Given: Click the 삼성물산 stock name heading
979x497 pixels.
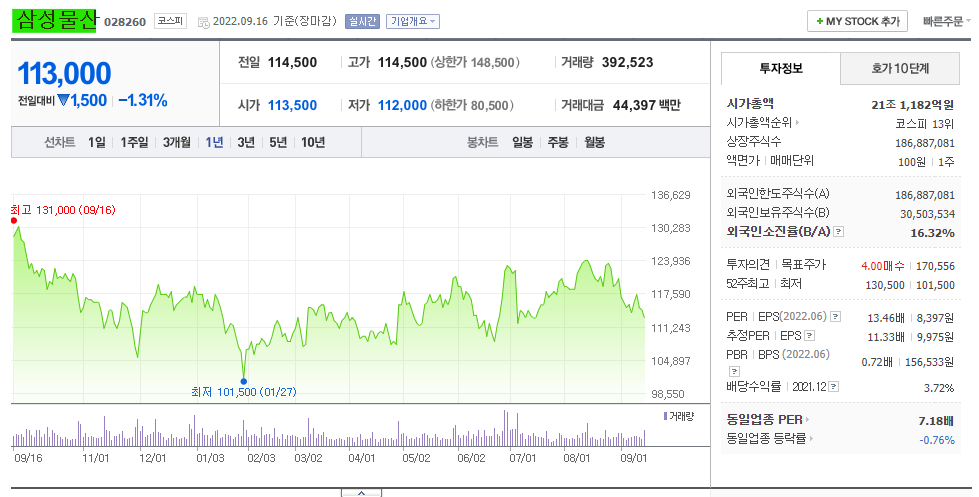Looking at the screenshot, I should [55, 21].
